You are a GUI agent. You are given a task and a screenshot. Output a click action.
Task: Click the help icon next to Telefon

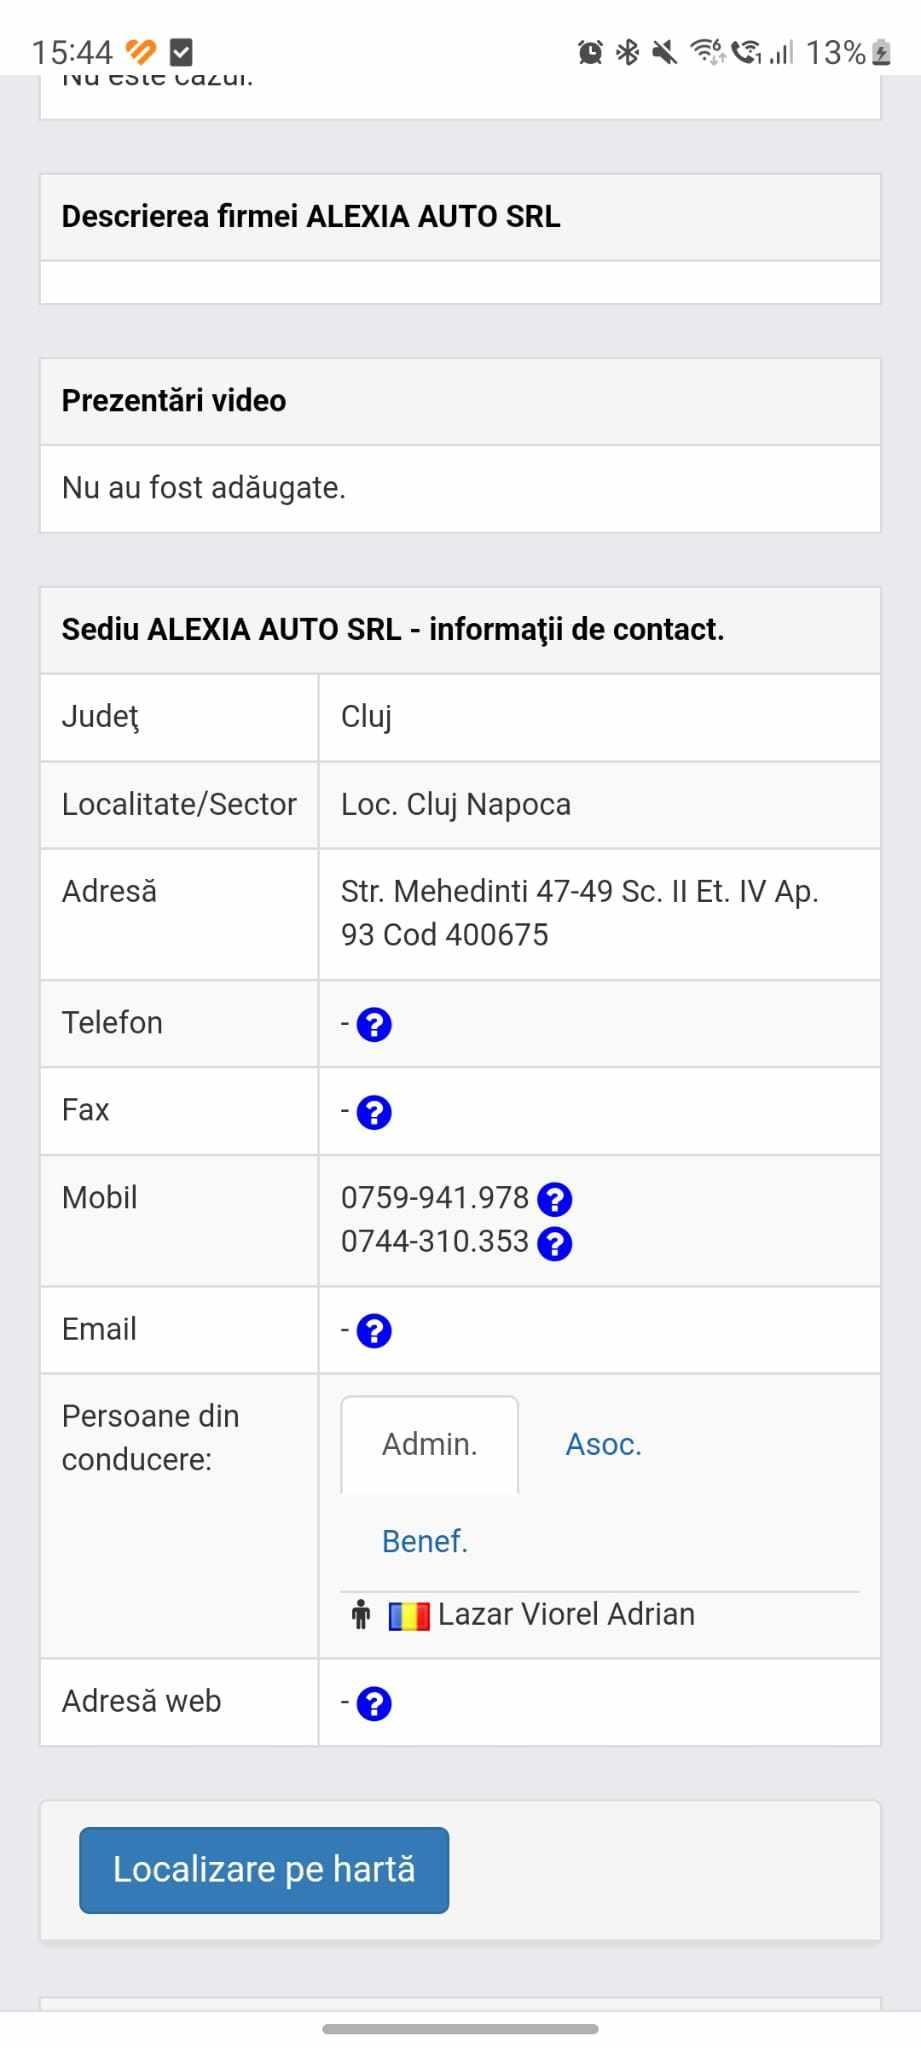374,1025
